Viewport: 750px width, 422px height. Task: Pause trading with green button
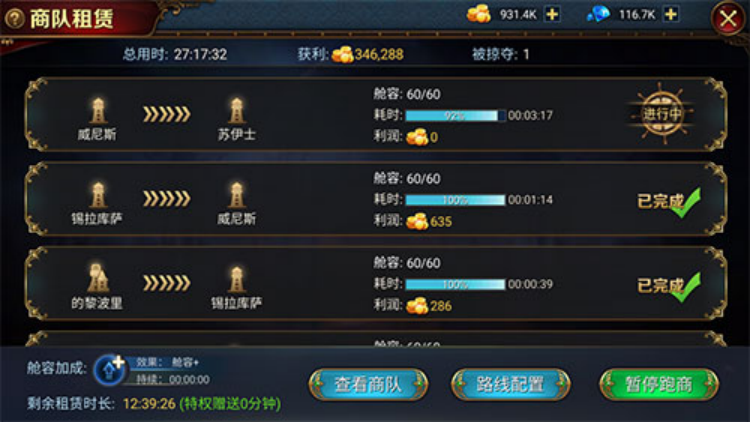[x=659, y=384]
